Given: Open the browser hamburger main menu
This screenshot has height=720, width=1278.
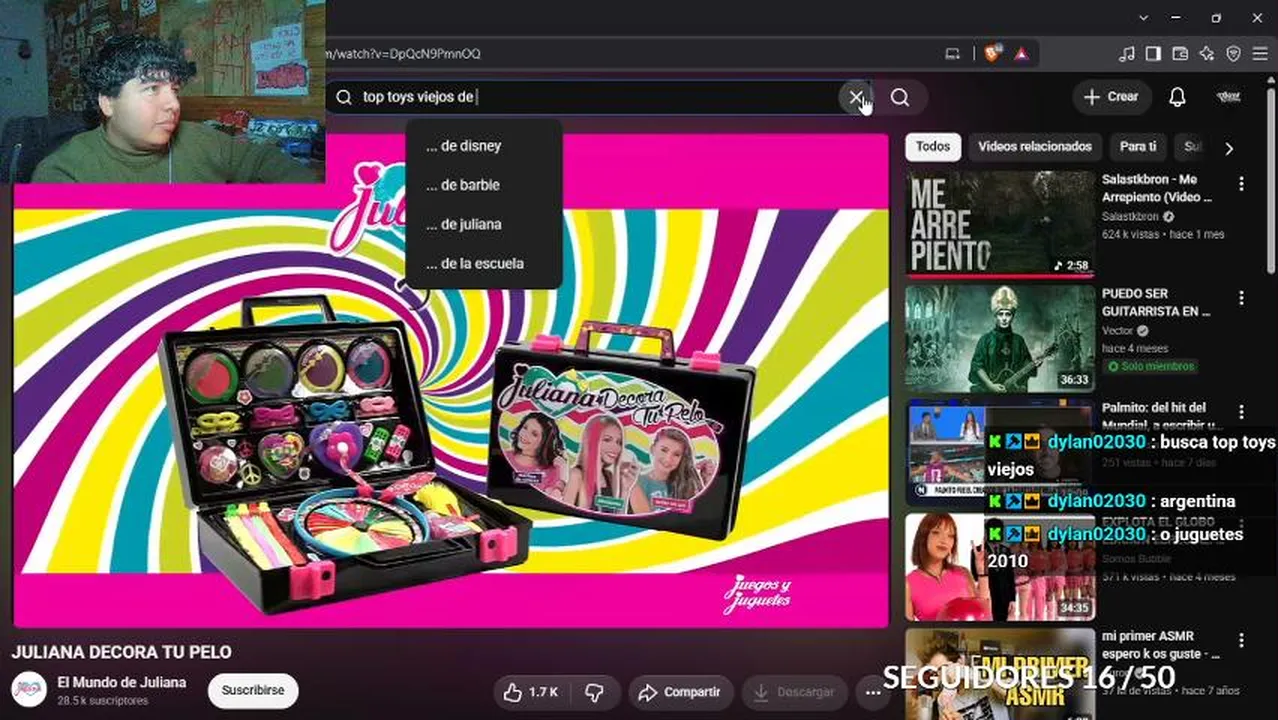Looking at the screenshot, I should pyautogui.click(x=1260, y=54).
